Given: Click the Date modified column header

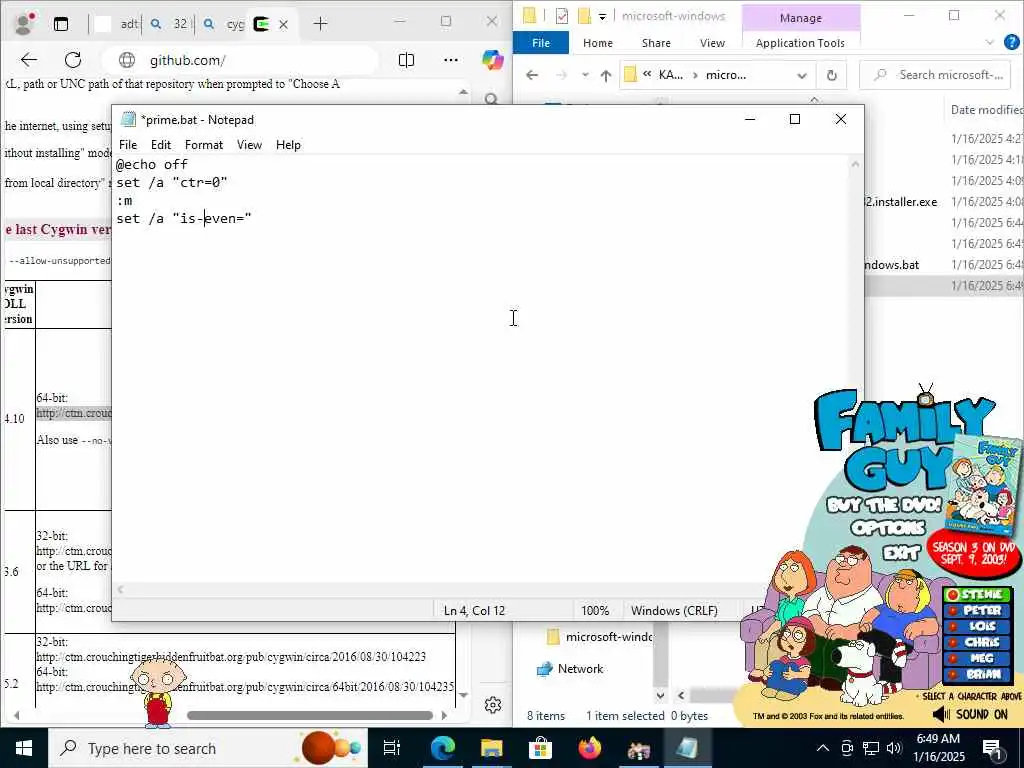Looking at the screenshot, I should pyautogui.click(x=985, y=110).
